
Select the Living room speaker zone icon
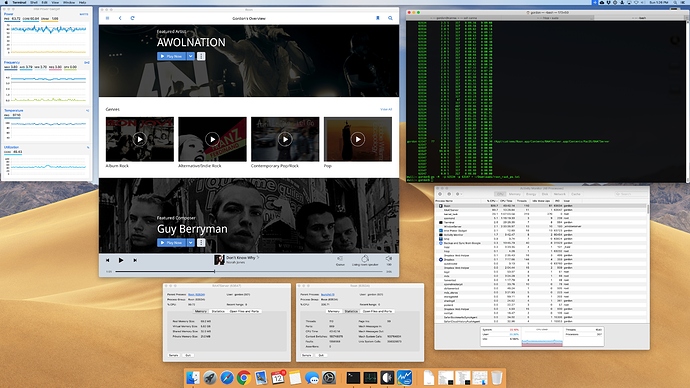click(x=365, y=260)
